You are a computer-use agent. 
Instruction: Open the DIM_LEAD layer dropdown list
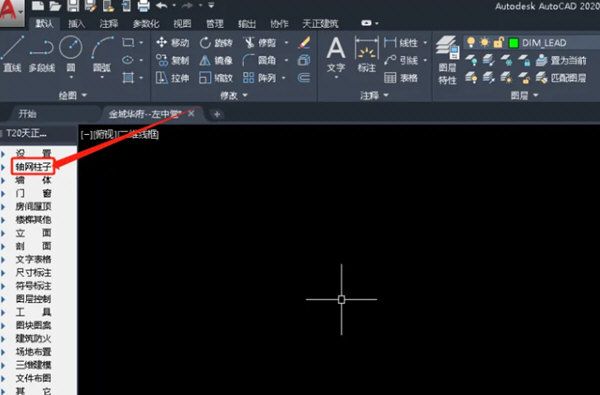point(532,42)
